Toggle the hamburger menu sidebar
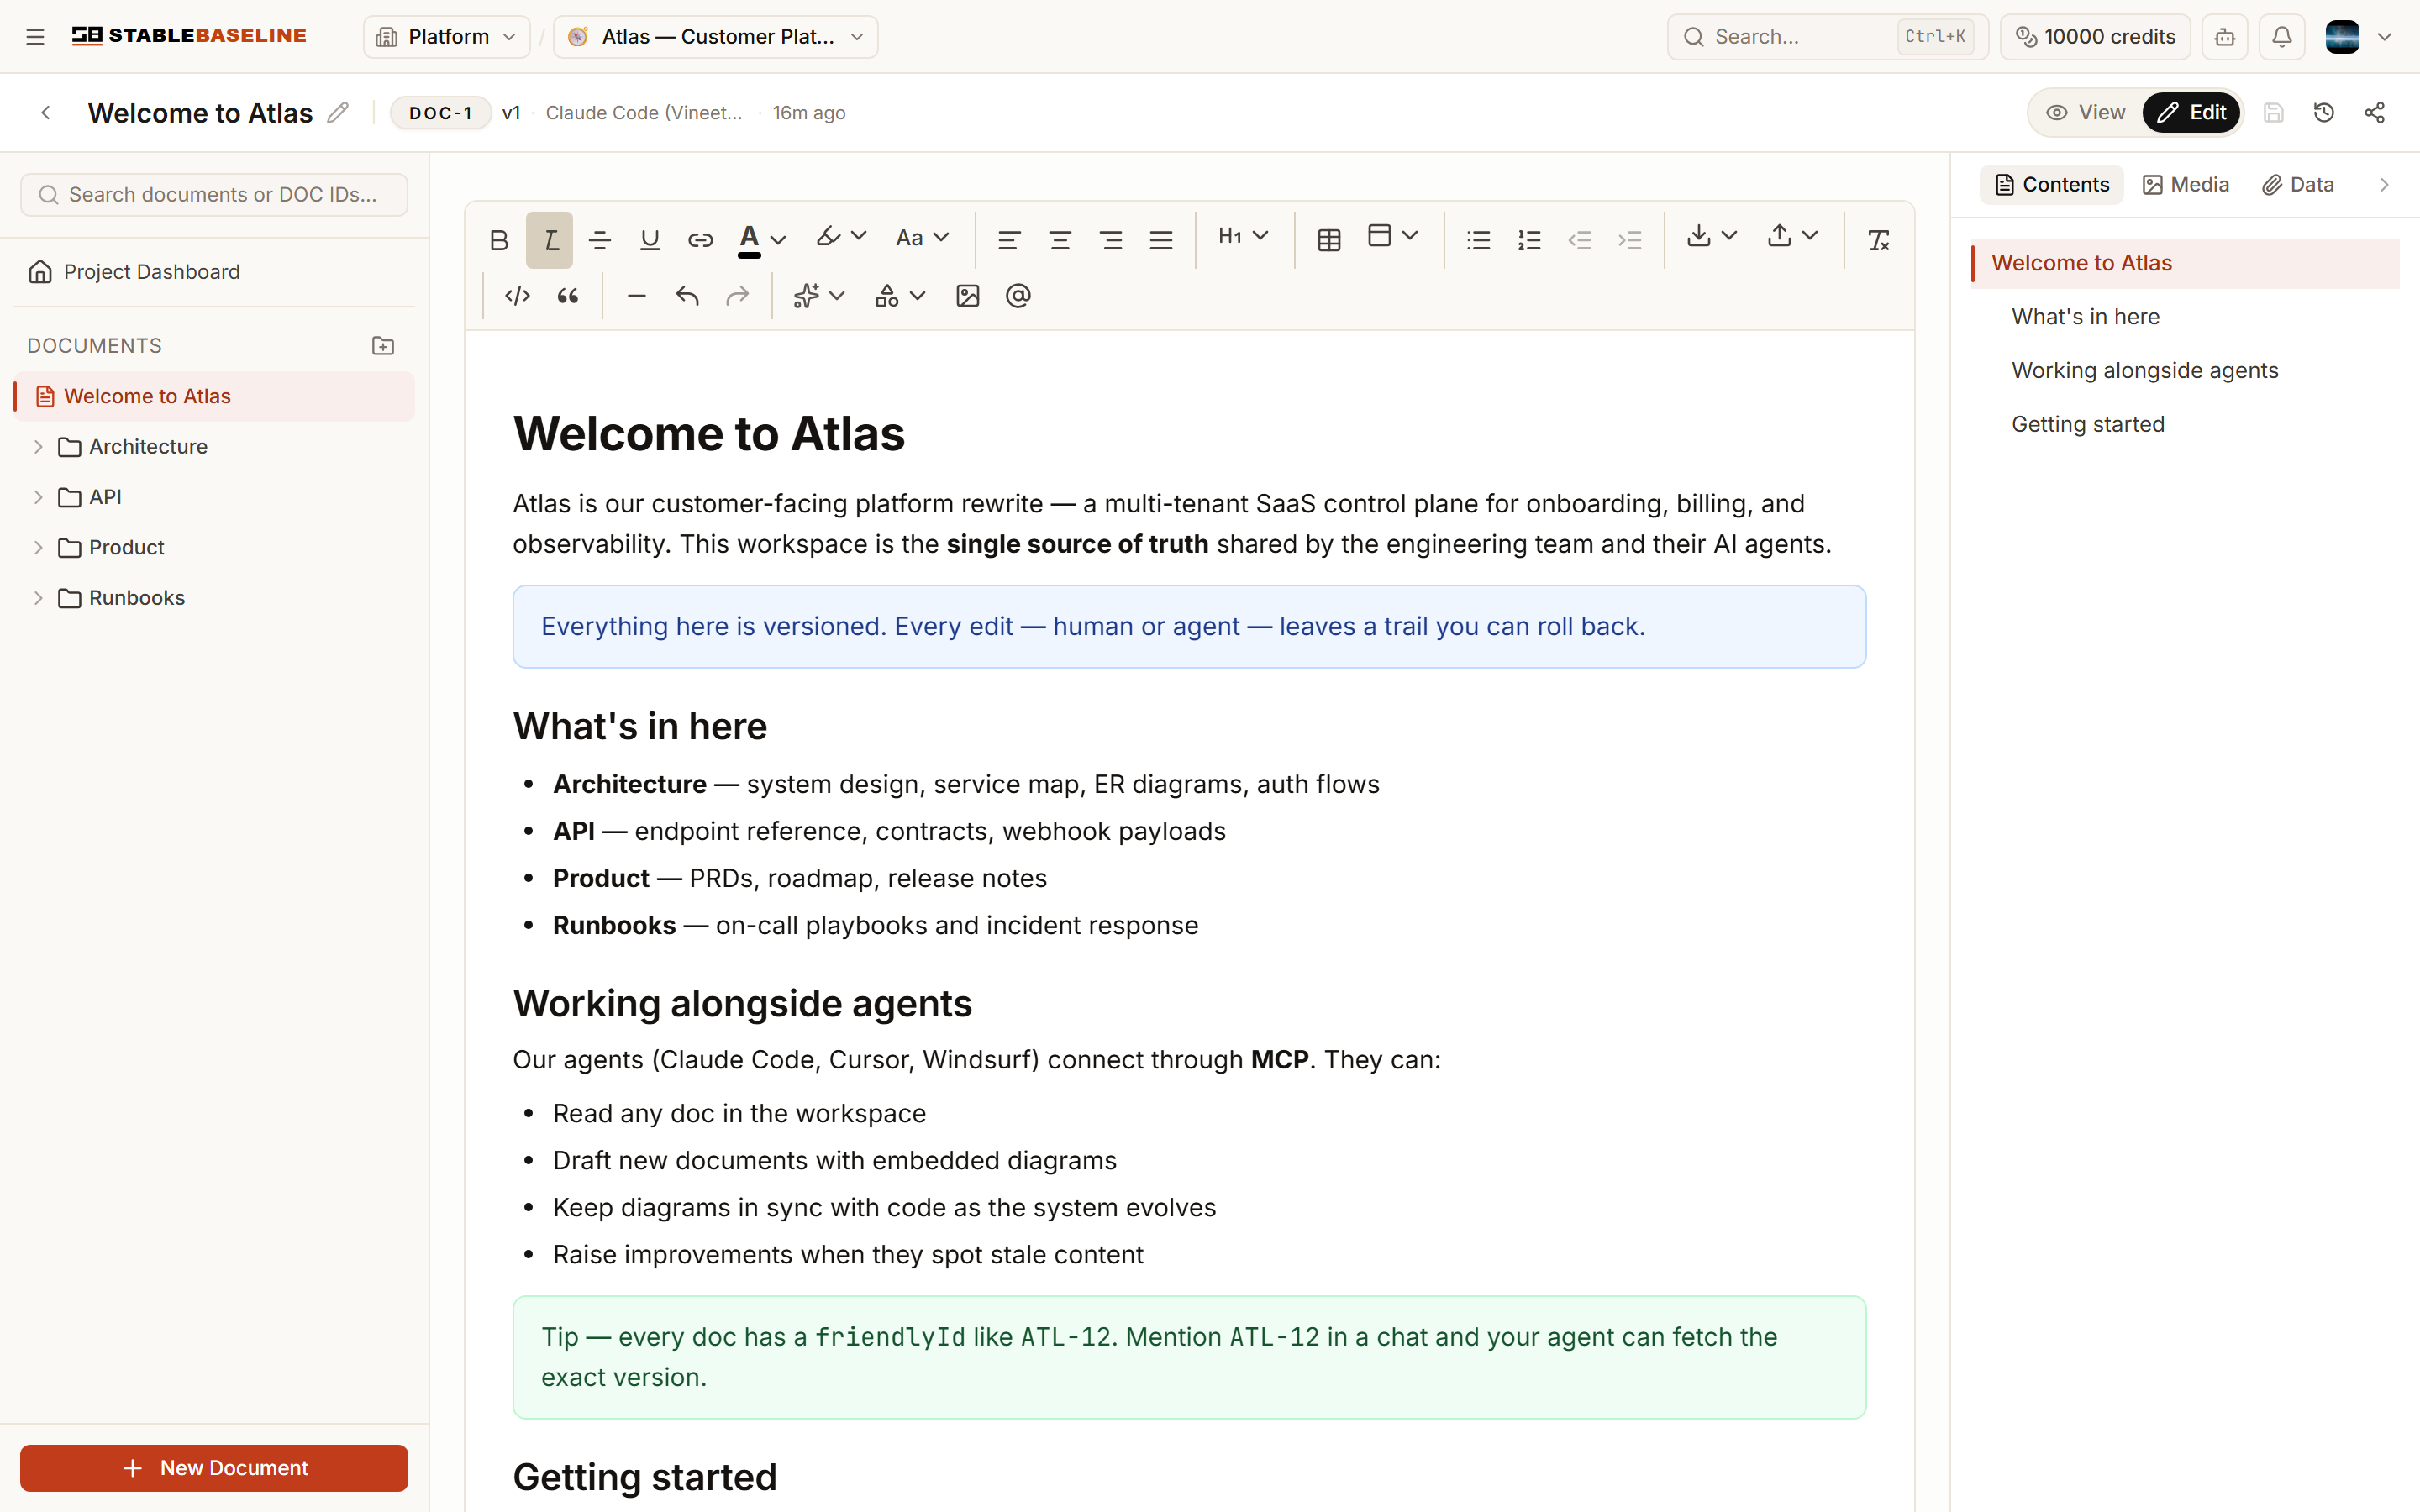Screen dimensions: 2420x1512 click(x=35, y=37)
